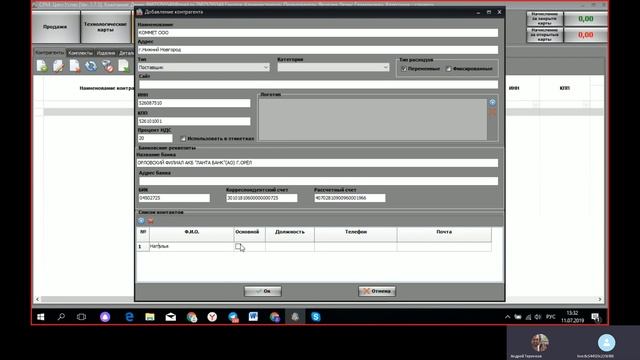Click the 'Ф.И.О.' column header
This screenshot has width=640, height=360.
point(191,232)
